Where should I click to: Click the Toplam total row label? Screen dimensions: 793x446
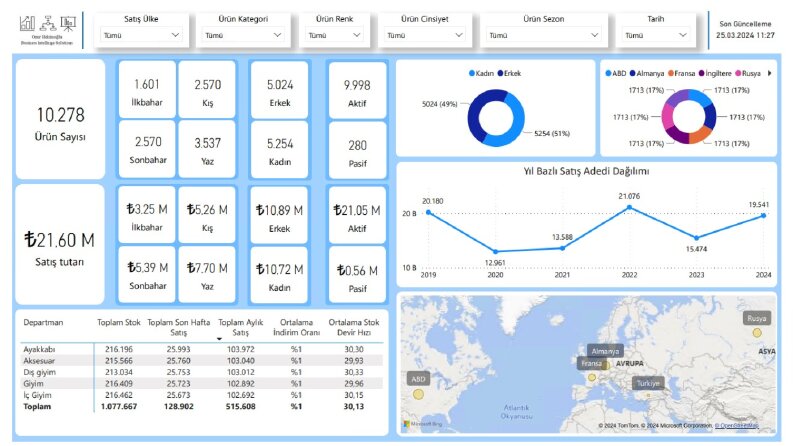click(37, 407)
